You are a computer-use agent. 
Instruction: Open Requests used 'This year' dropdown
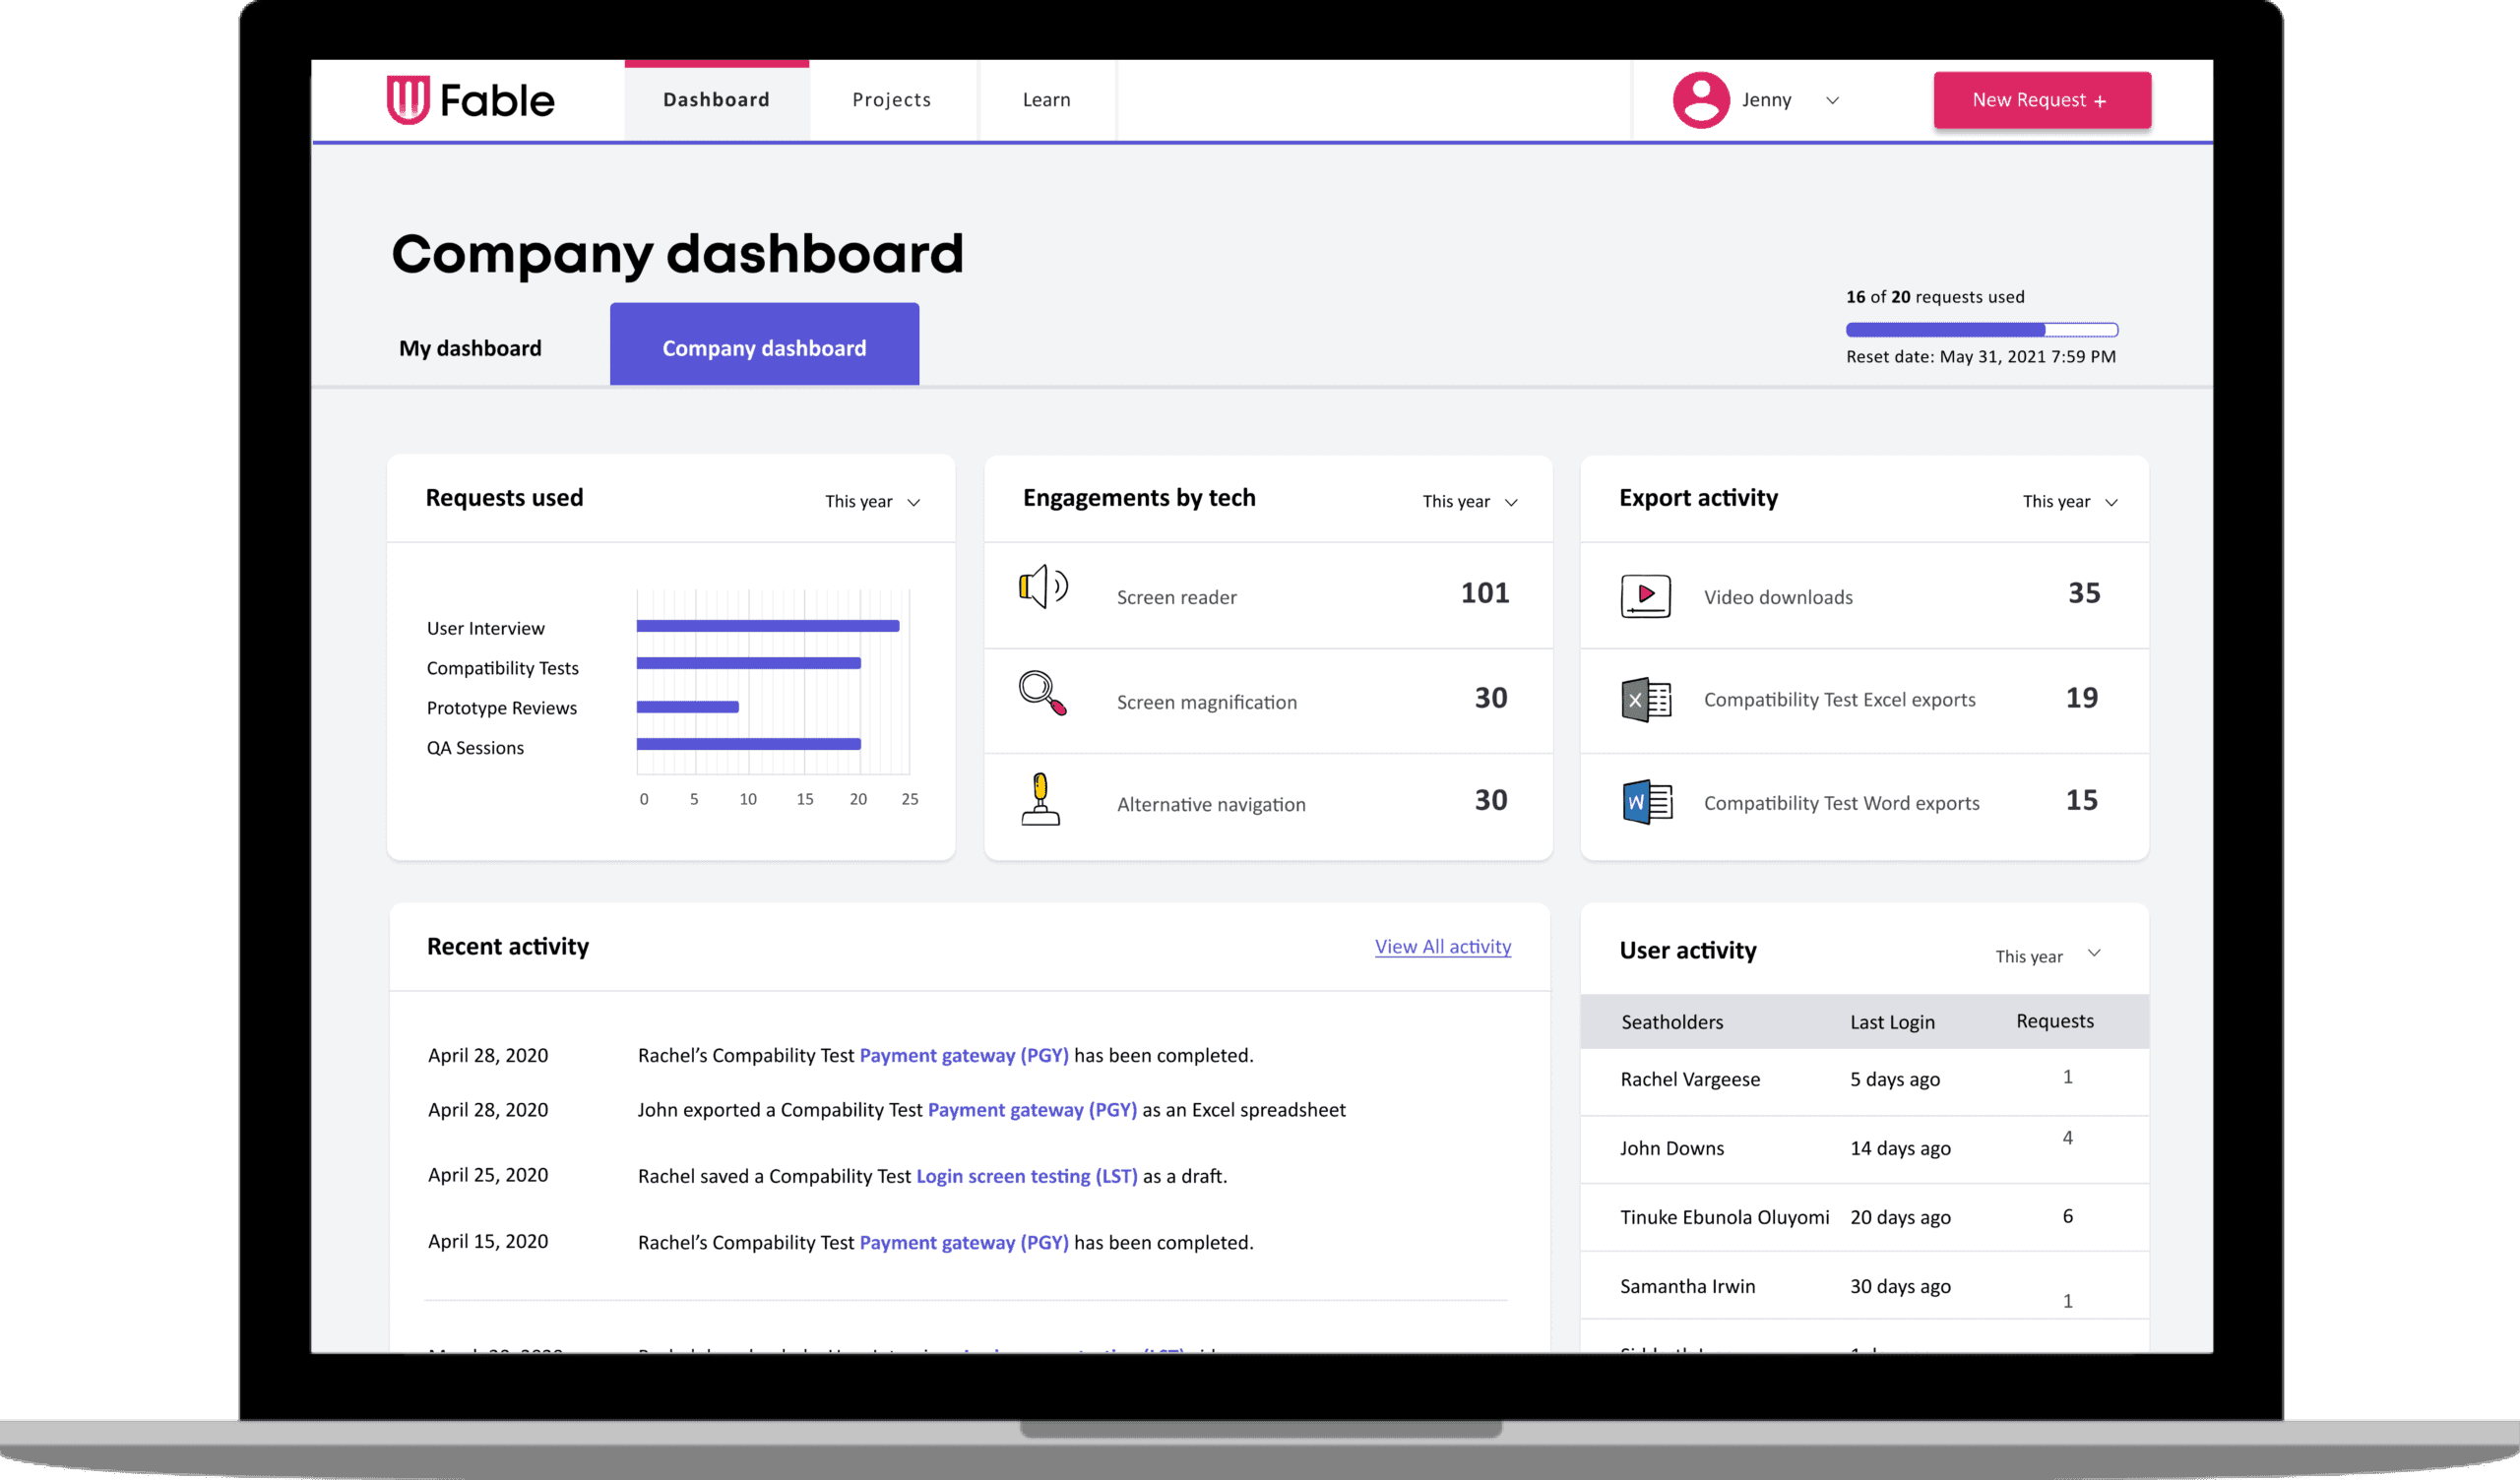pyautogui.click(x=872, y=502)
